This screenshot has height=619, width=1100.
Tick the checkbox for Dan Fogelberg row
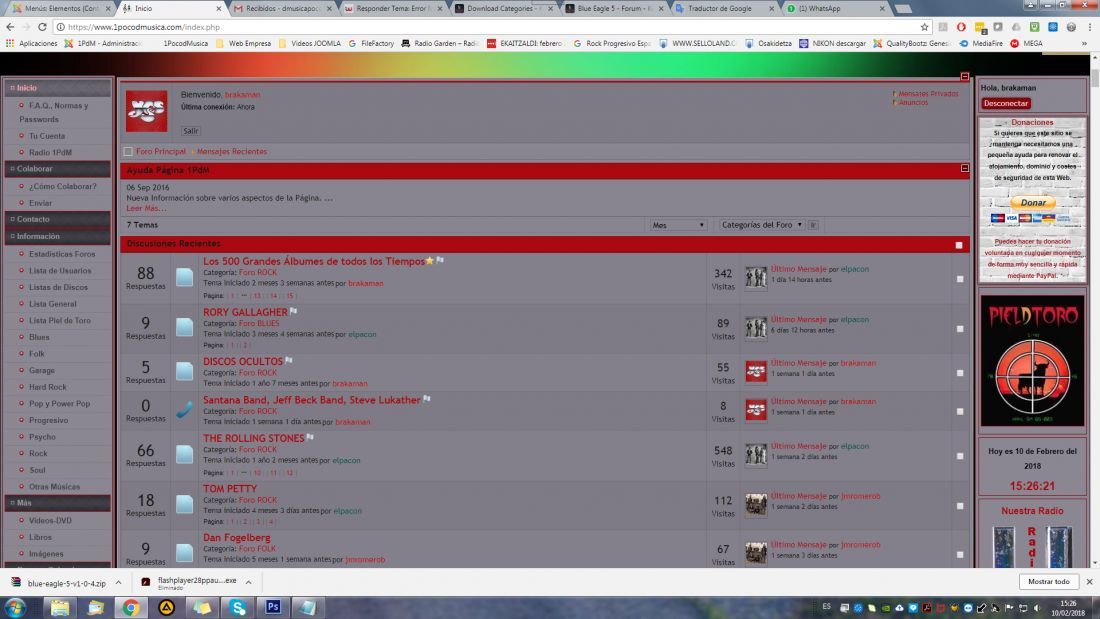point(960,554)
